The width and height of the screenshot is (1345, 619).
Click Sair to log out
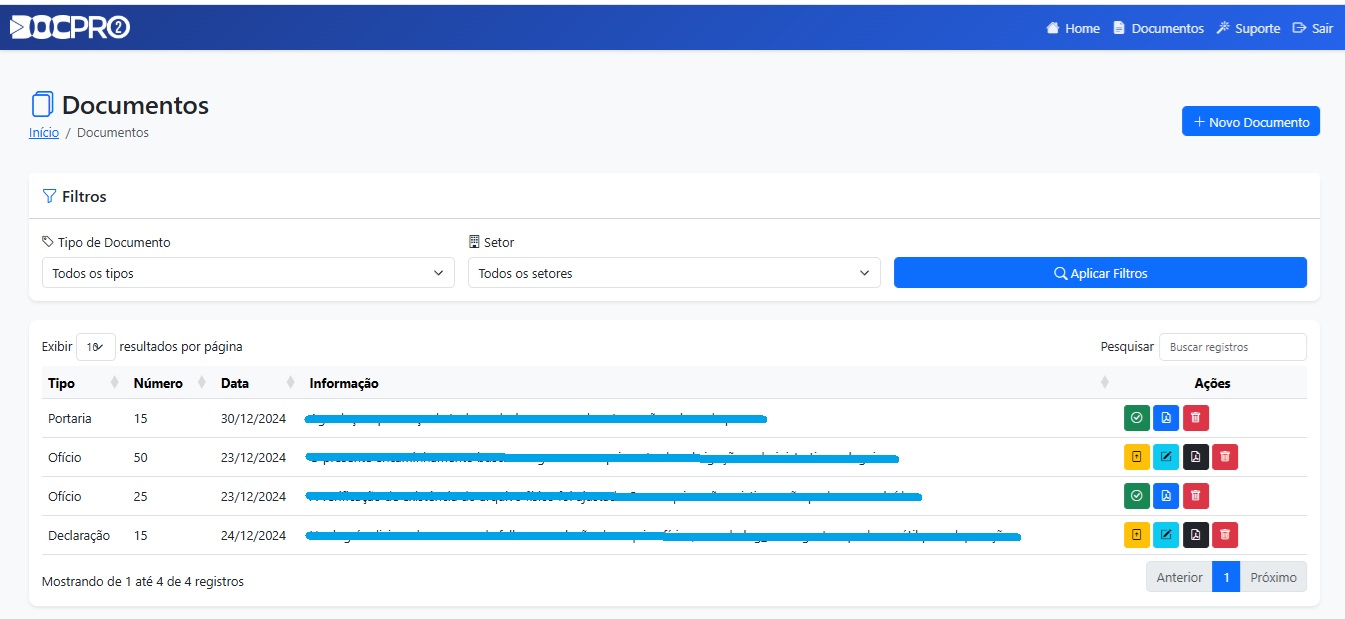point(1313,28)
